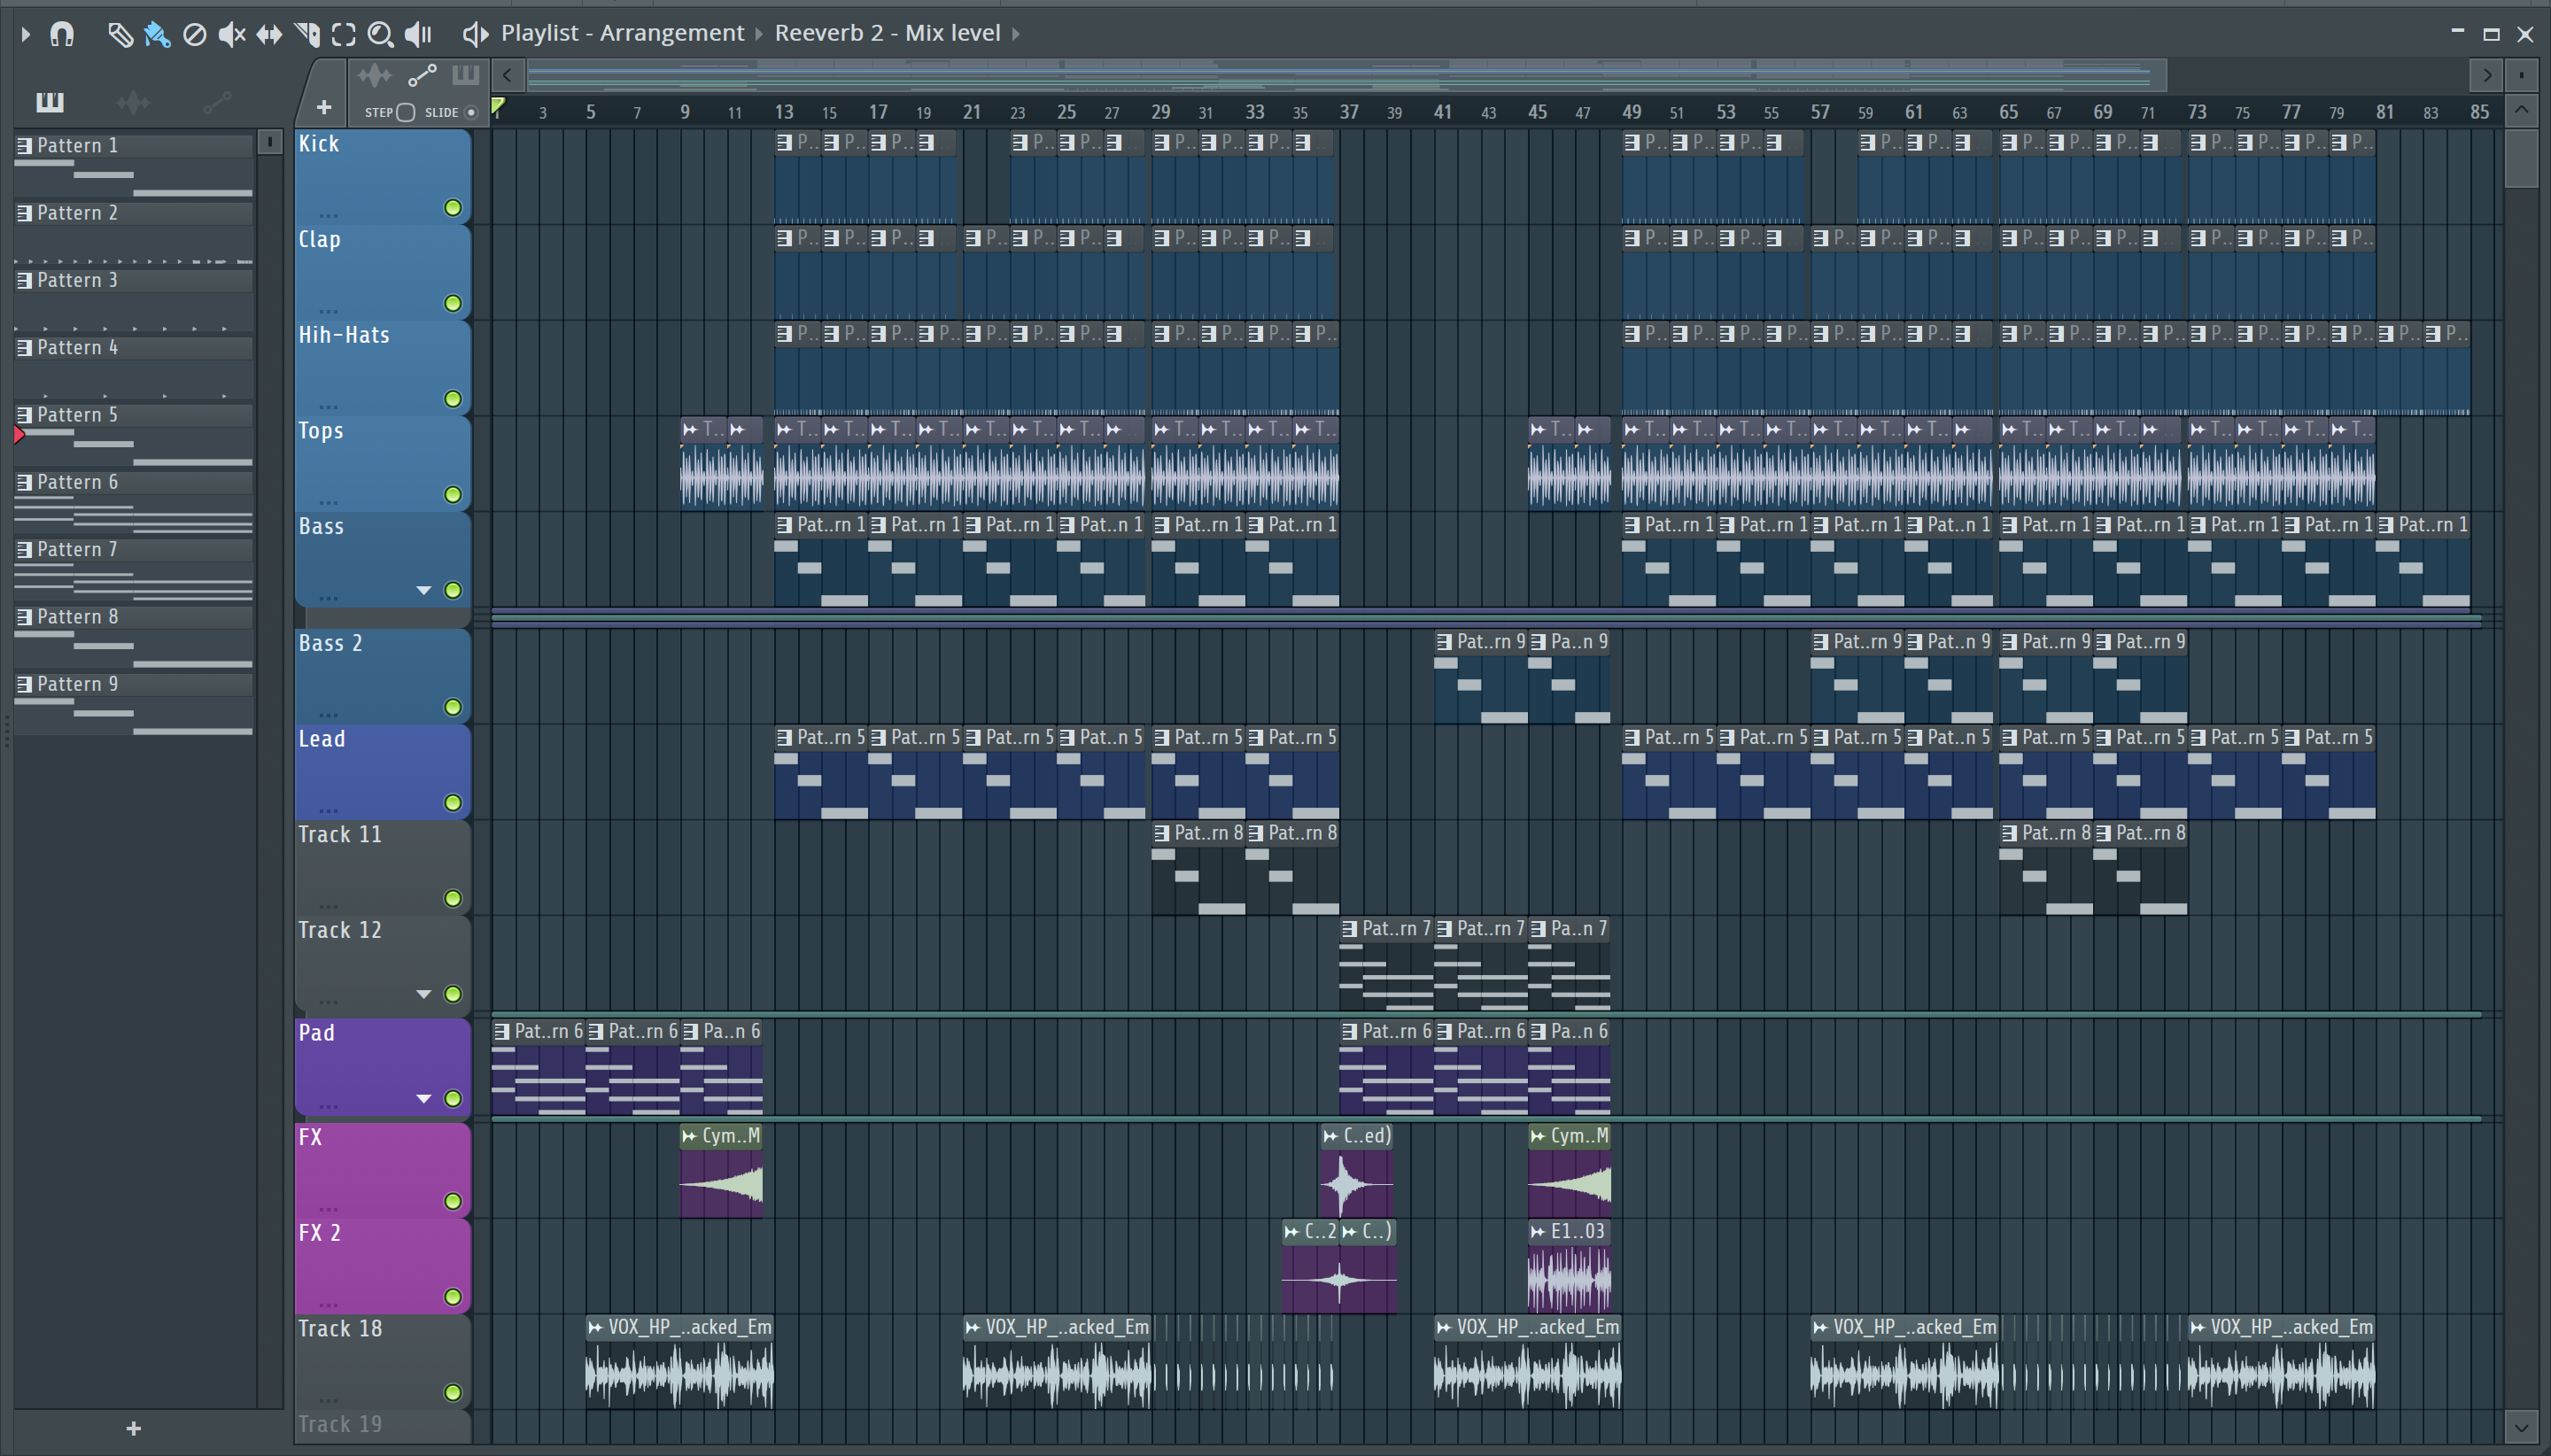Mute the Bass 2 track

coord(453,707)
